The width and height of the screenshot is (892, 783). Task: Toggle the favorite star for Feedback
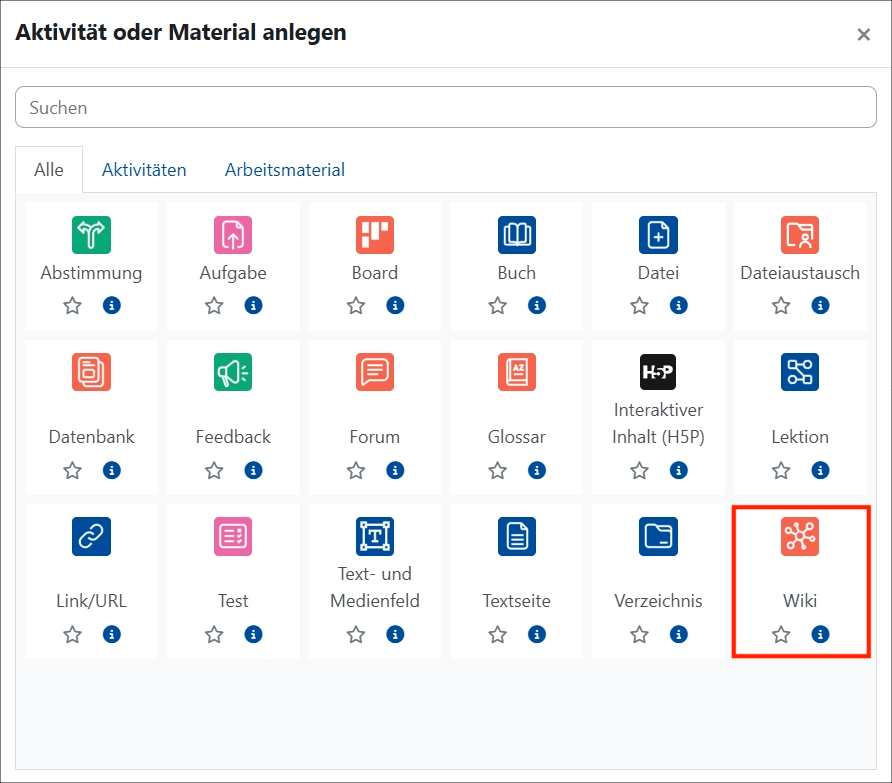(x=213, y=469)
